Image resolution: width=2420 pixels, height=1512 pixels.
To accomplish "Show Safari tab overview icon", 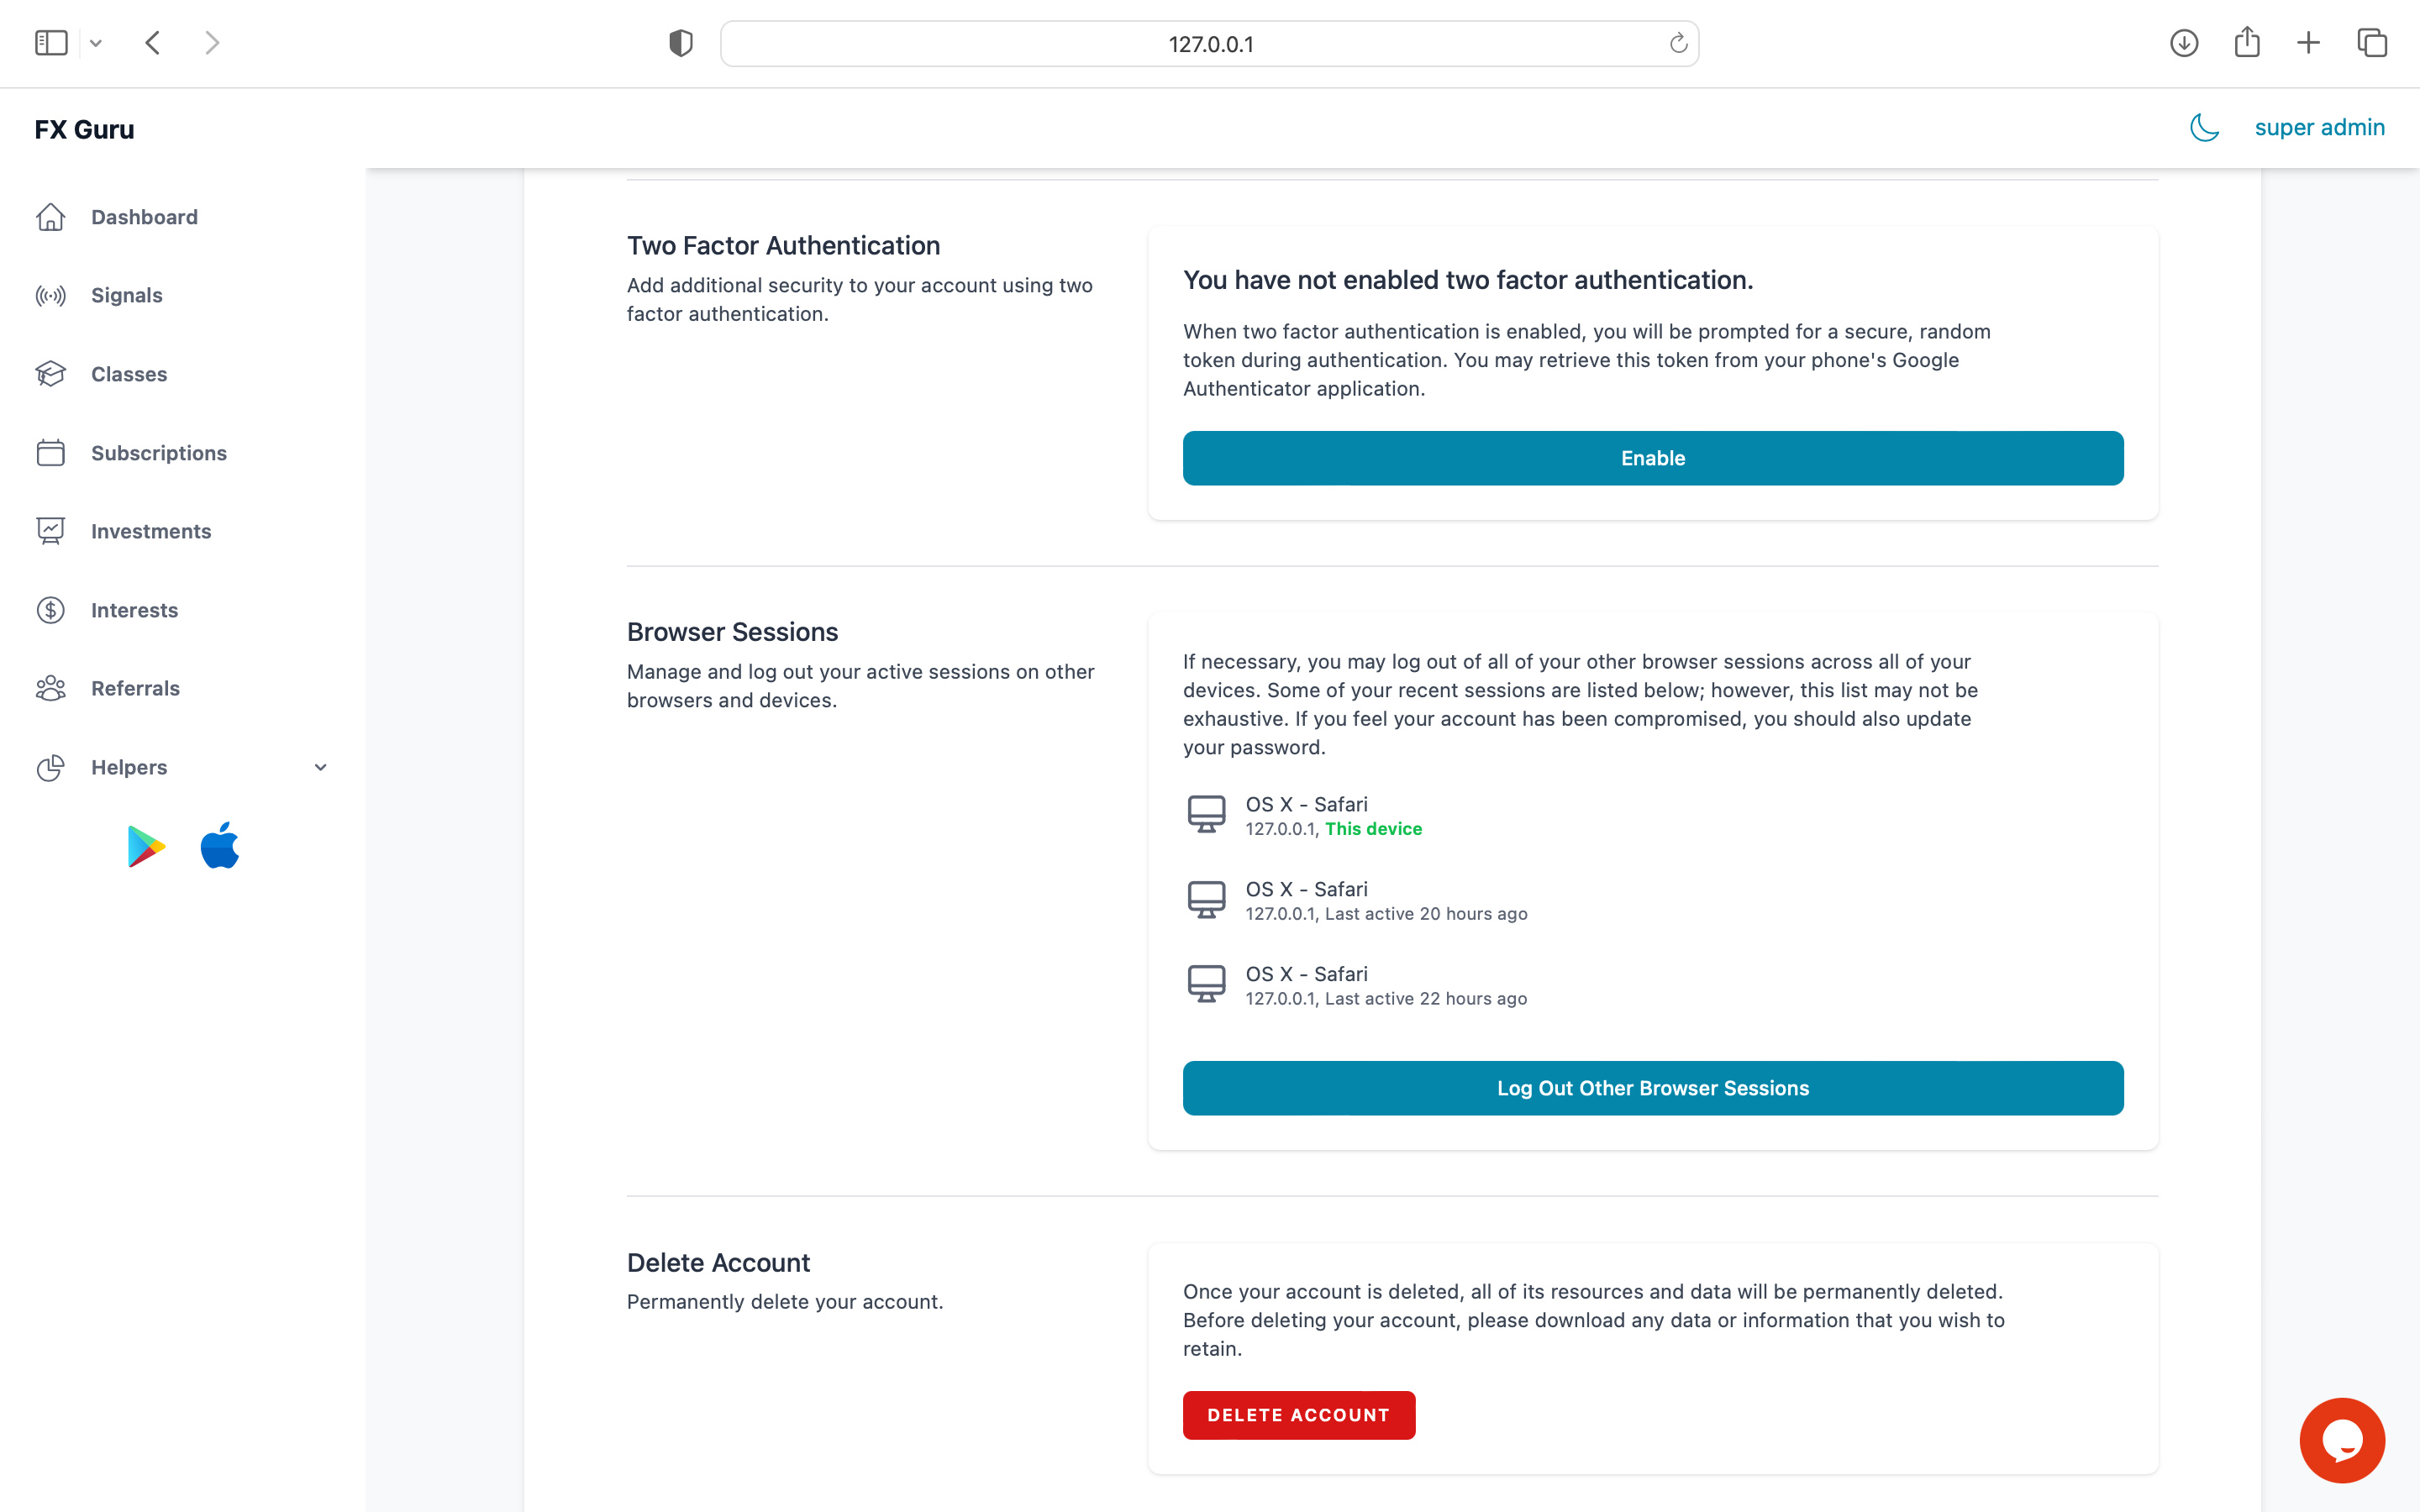I will [x=2372, y=43].
